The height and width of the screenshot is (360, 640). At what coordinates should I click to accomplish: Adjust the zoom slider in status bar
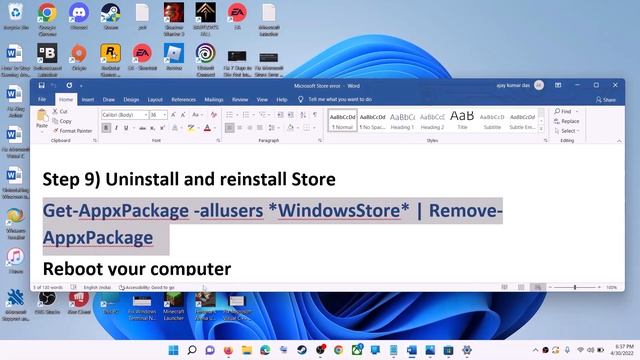[575, 287]
